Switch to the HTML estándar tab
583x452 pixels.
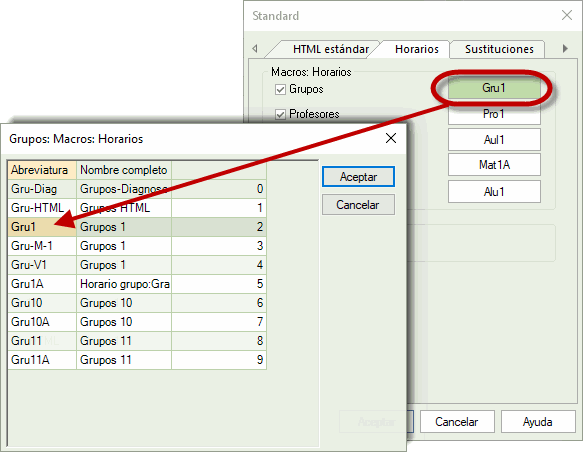tap(331, 49)
